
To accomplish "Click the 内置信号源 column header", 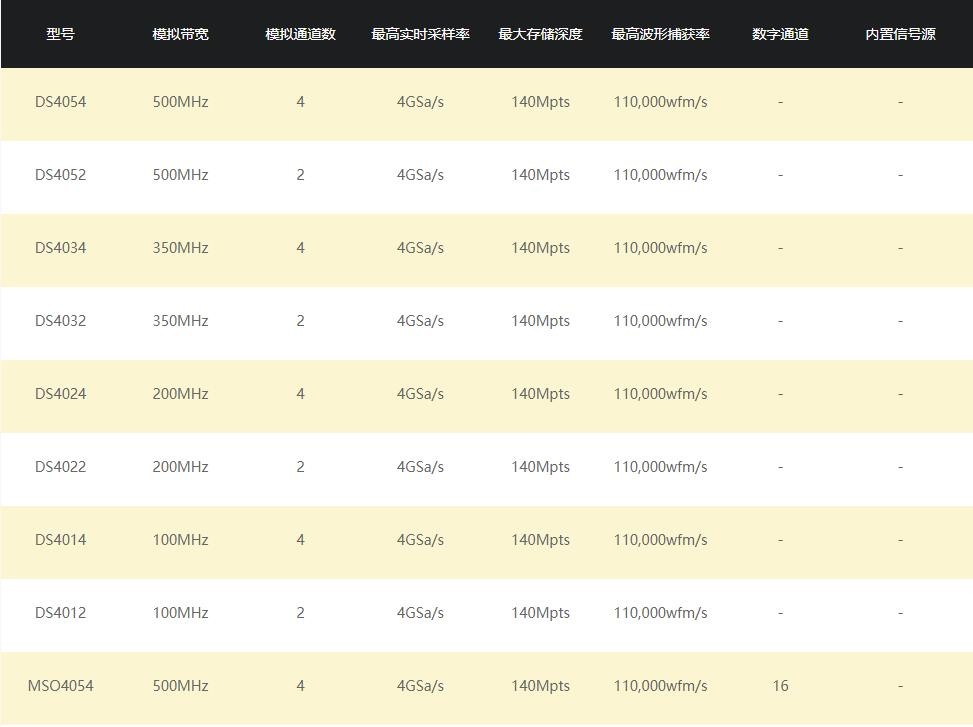I will point(900,34).
